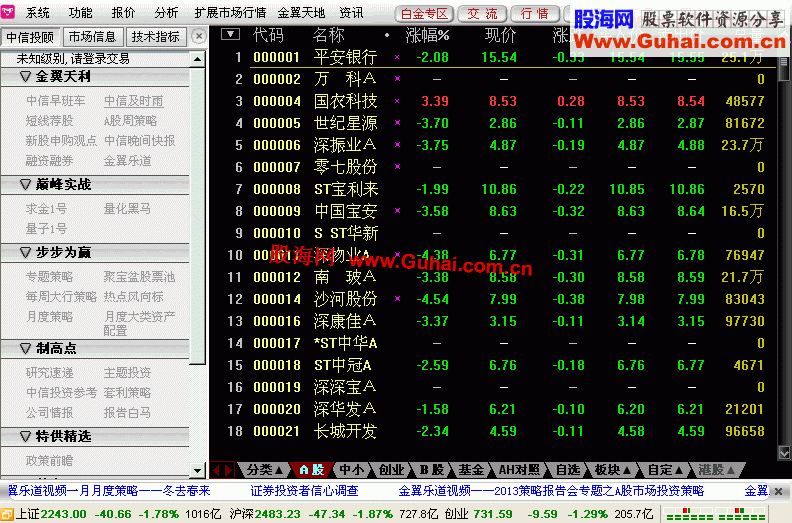The image size is (792, 523).
Task: Open A股周策略 link
Action: [130, 121]
